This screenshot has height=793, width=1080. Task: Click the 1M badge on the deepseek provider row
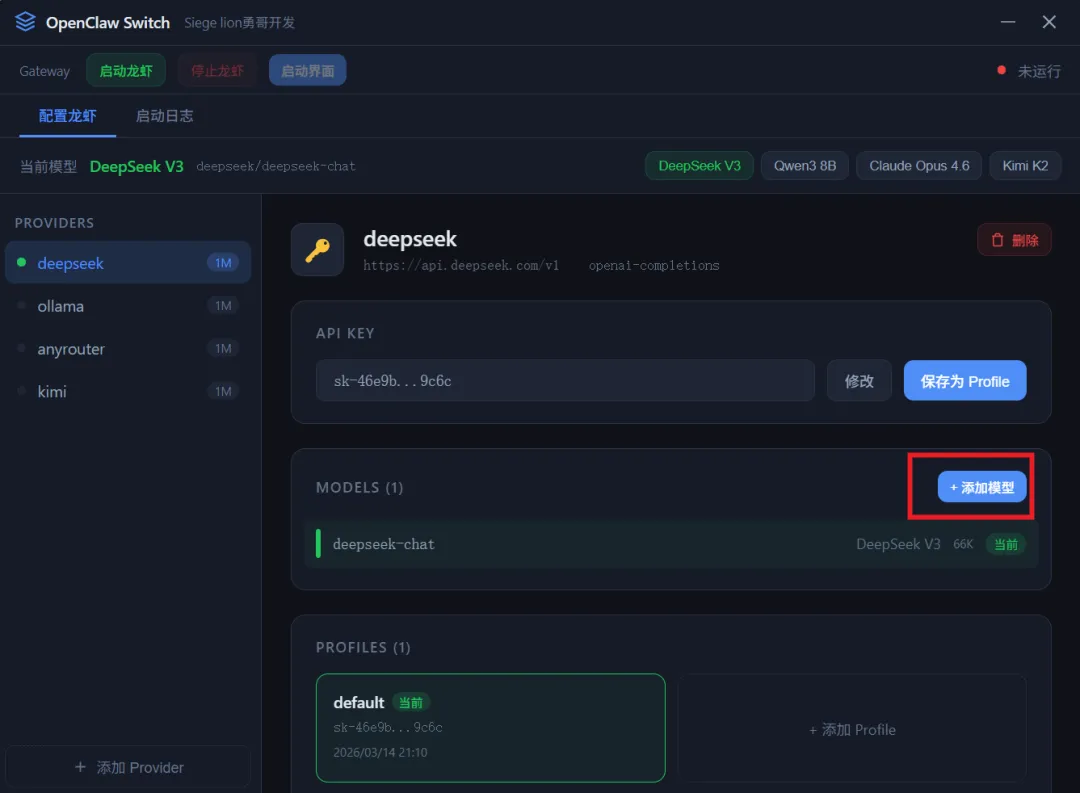[222, 262]
